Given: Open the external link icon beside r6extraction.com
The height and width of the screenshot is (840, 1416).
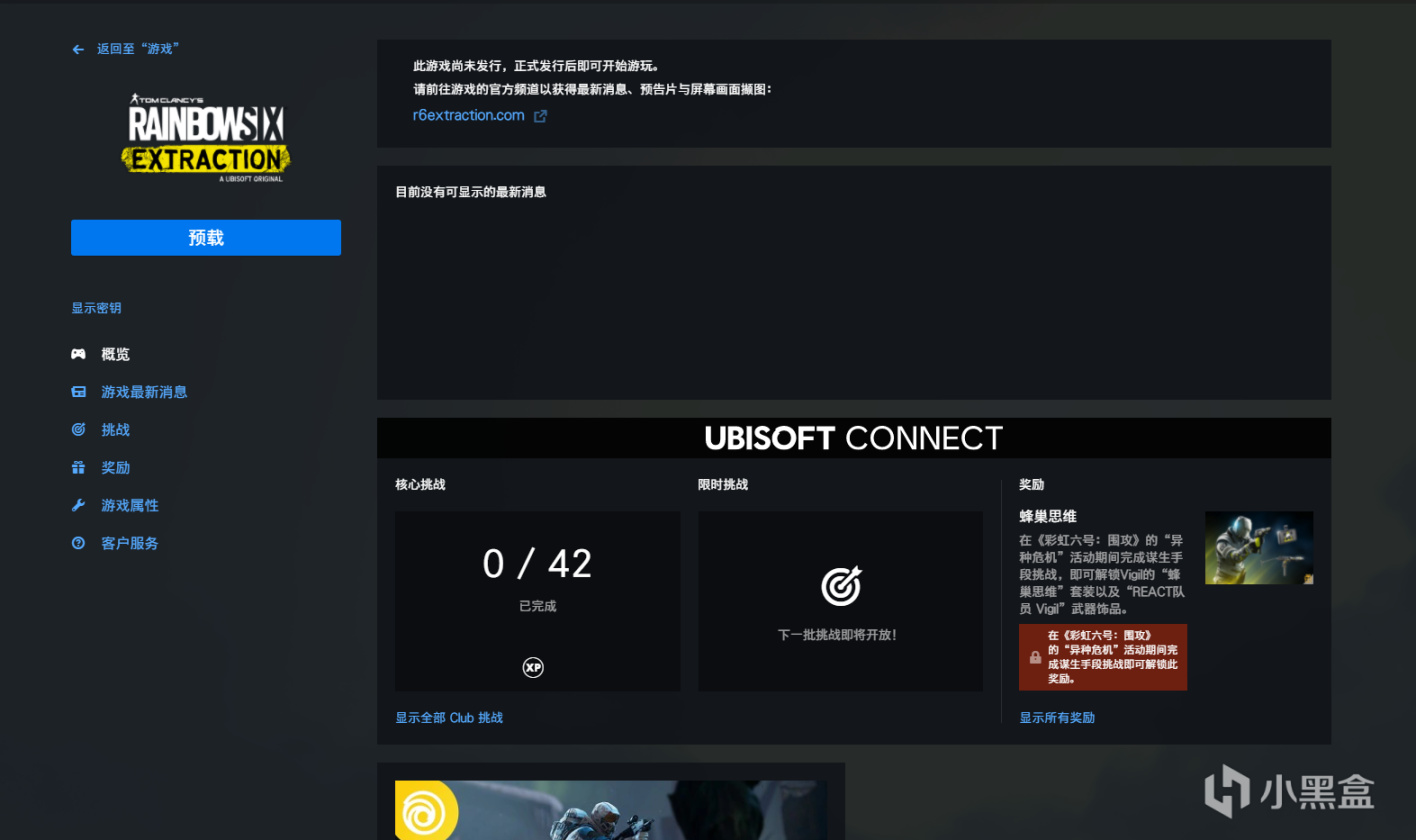Looking at the screenshot, I should pyautogui.click(x=540, y=116).
